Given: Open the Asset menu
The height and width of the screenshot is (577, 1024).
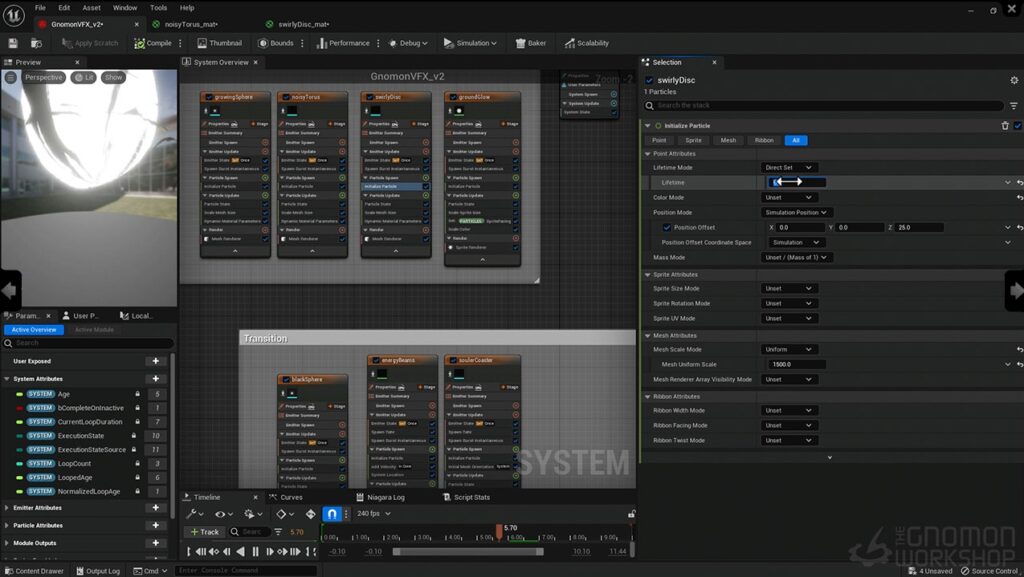Looking at the screenshot, I should point(91,8).
